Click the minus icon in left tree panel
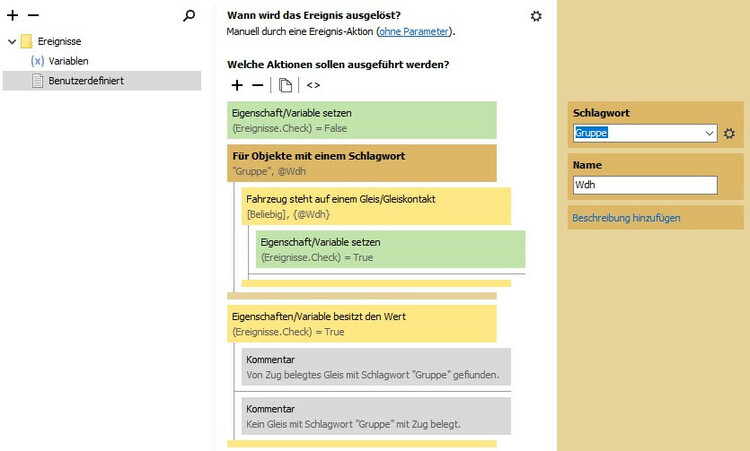The image size is (750, 451). coord(33,16)
